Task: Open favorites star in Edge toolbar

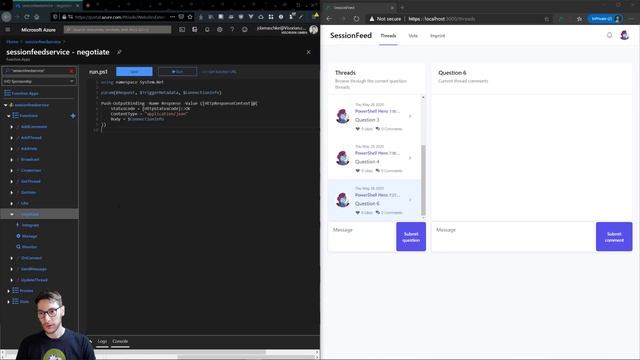Action: [579, 19]
